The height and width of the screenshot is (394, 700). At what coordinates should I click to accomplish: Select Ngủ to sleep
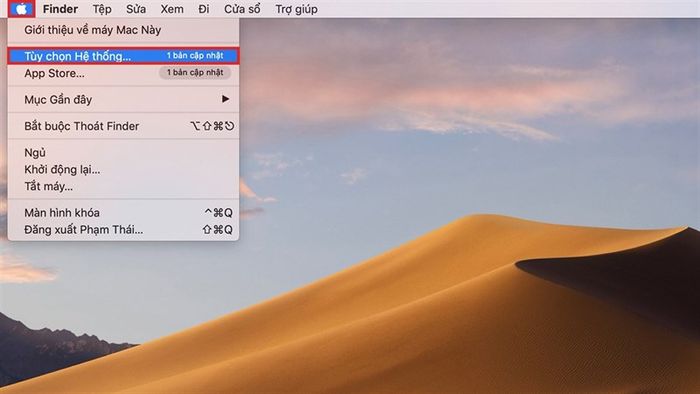(x=123, y=153)
